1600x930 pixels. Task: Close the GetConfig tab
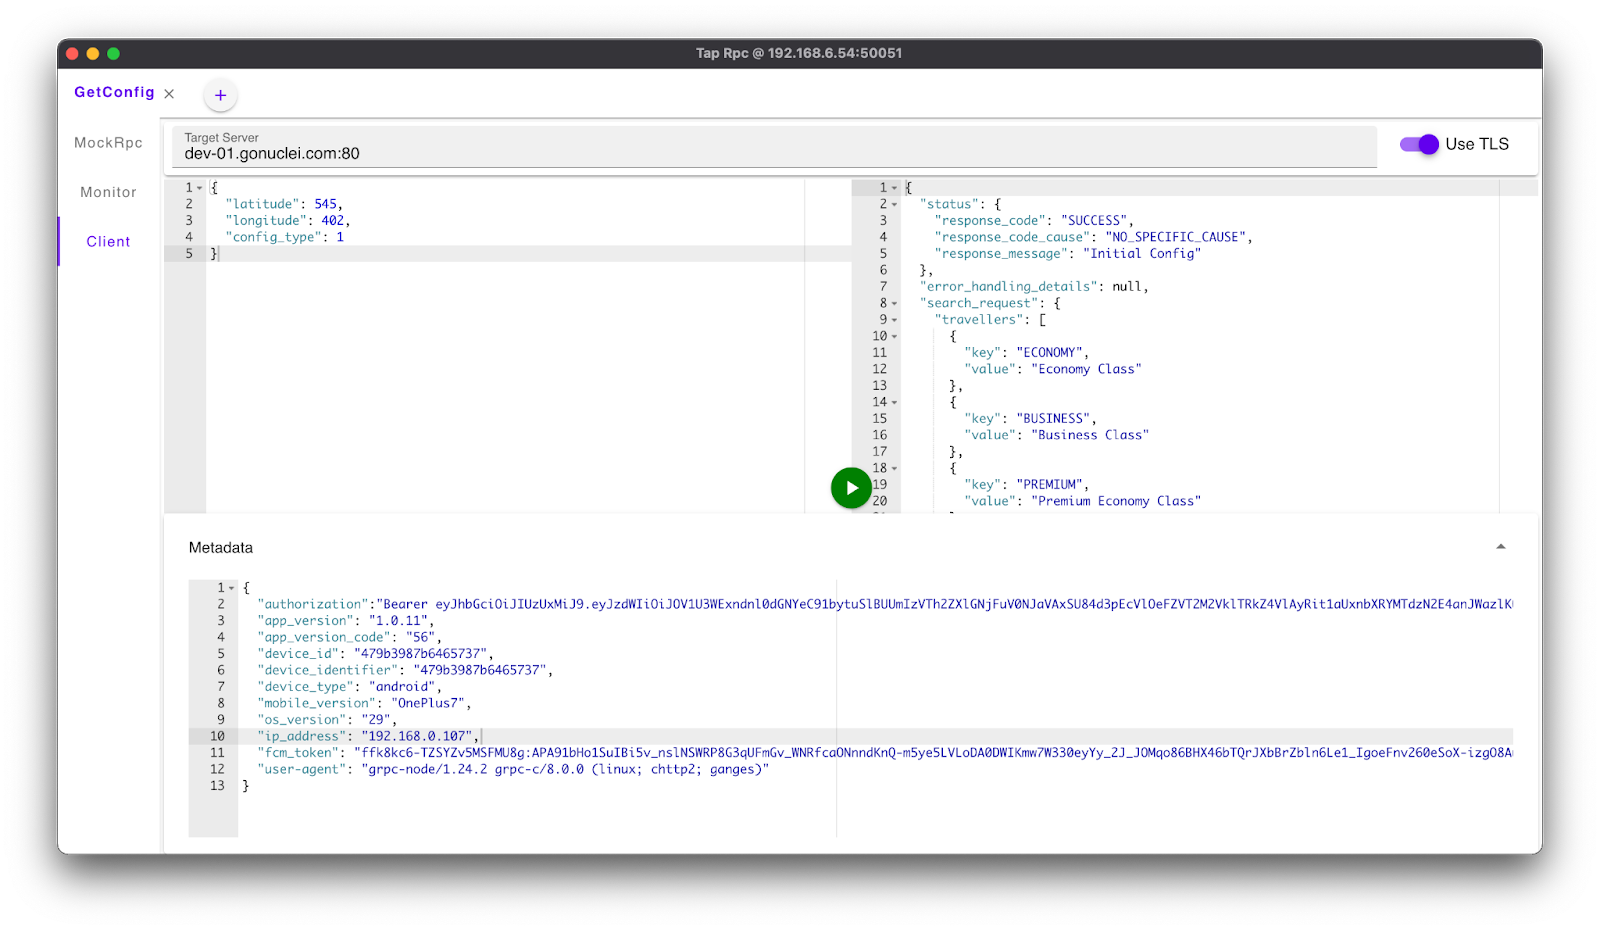click(169, 94)
